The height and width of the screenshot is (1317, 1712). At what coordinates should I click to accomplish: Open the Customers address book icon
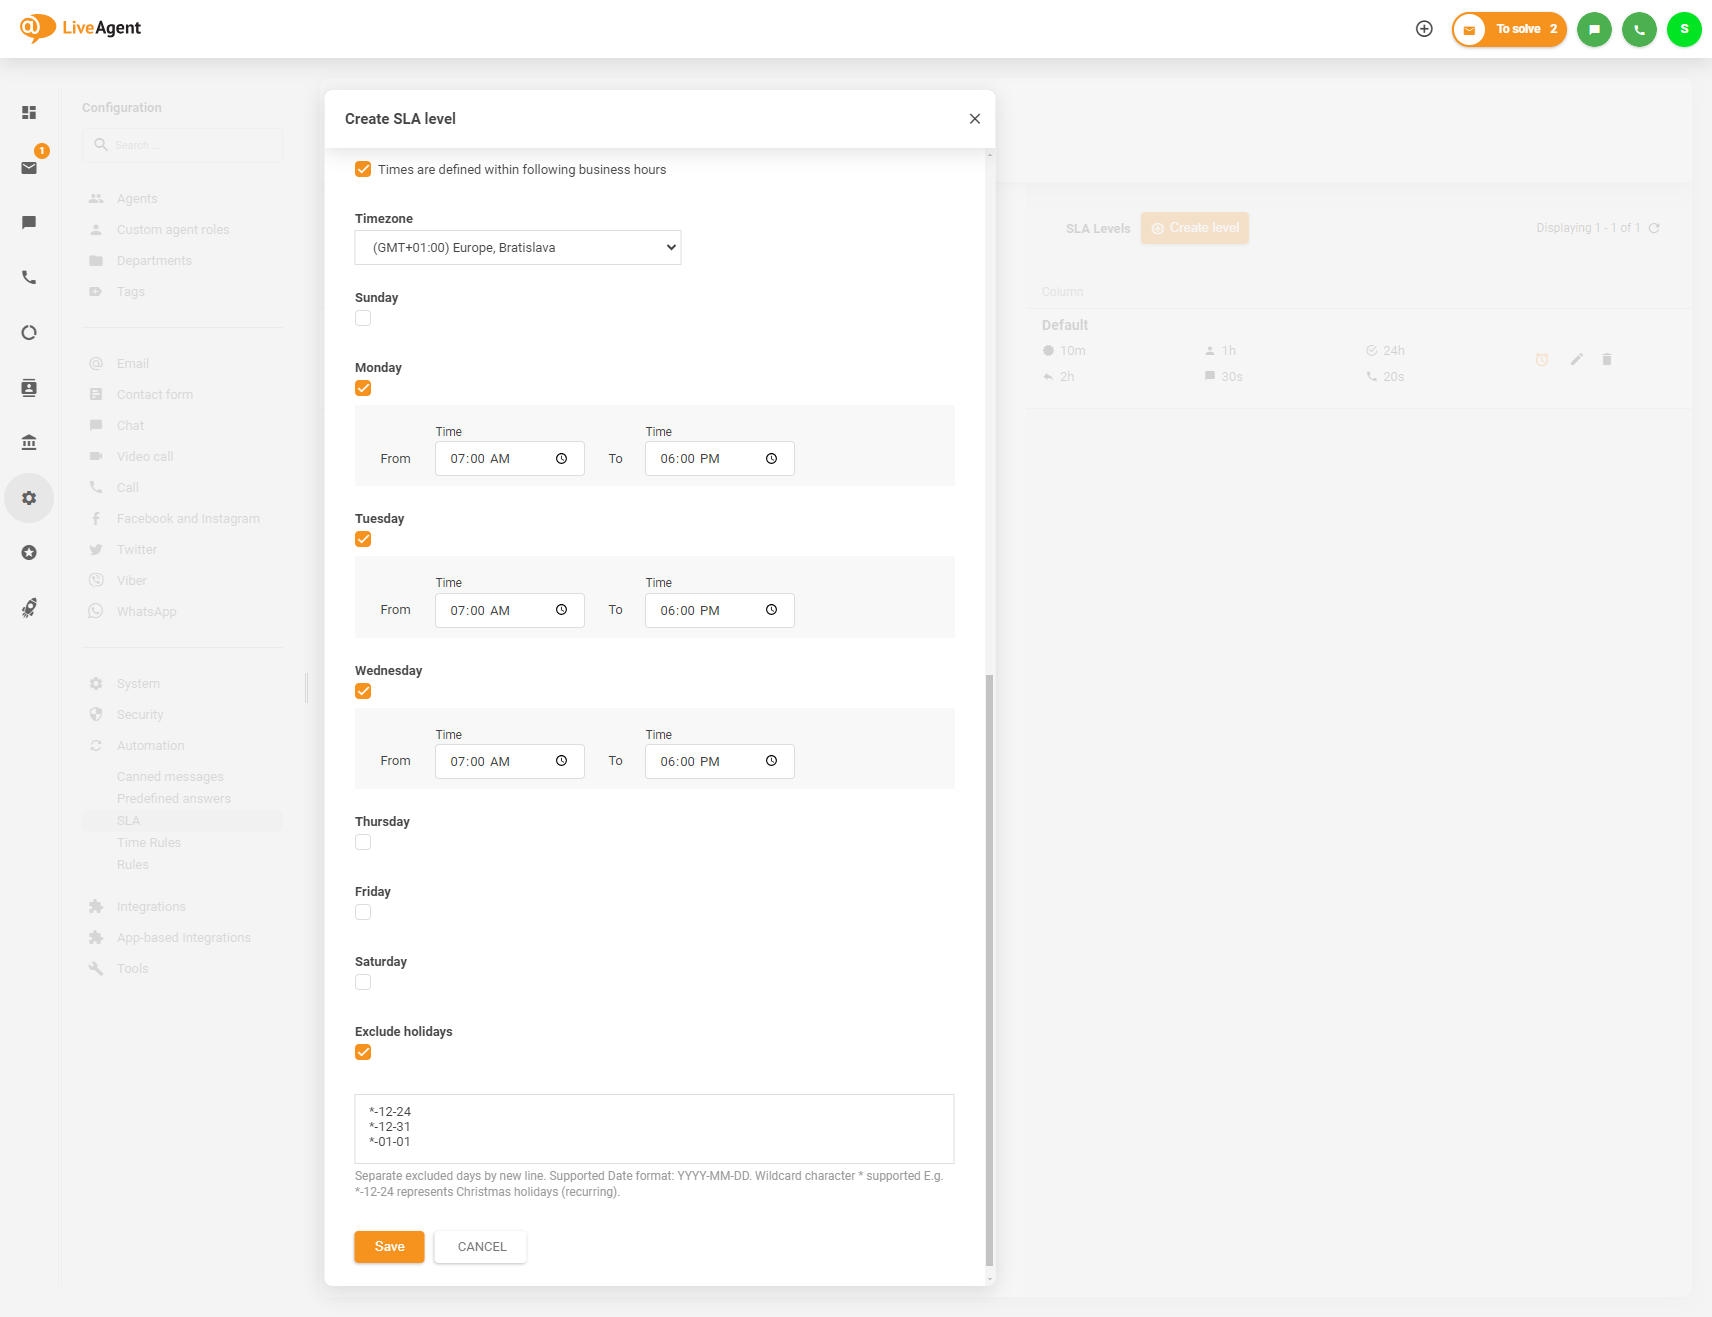(29, 388)
